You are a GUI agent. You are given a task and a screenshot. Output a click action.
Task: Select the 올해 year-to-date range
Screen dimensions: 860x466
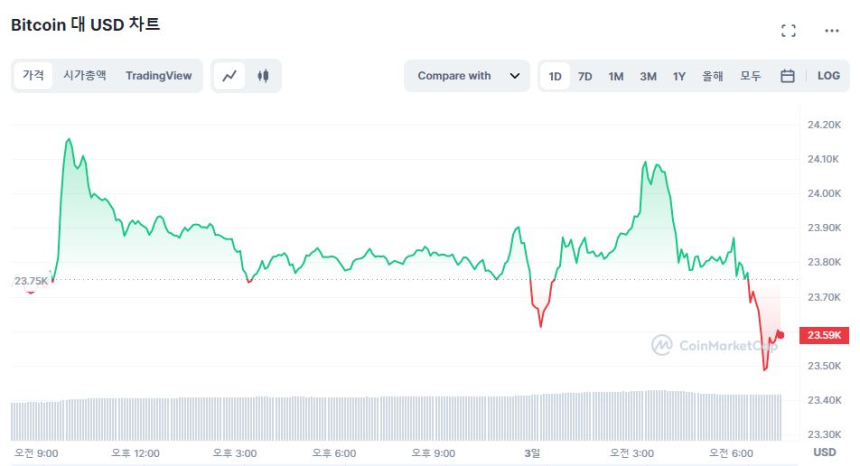[712, 76]
